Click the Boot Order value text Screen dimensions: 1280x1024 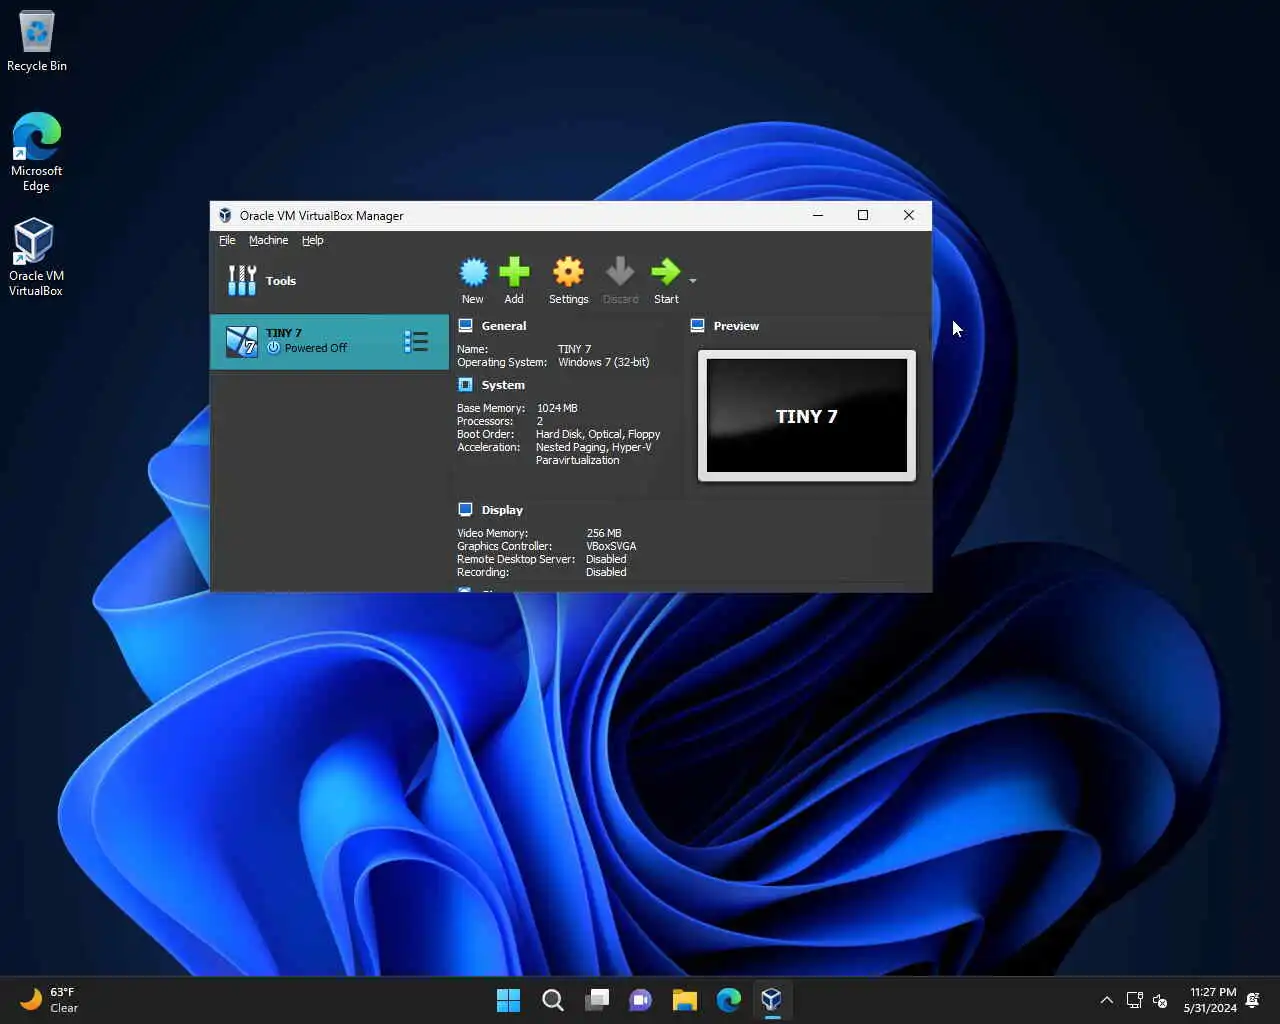598,434
